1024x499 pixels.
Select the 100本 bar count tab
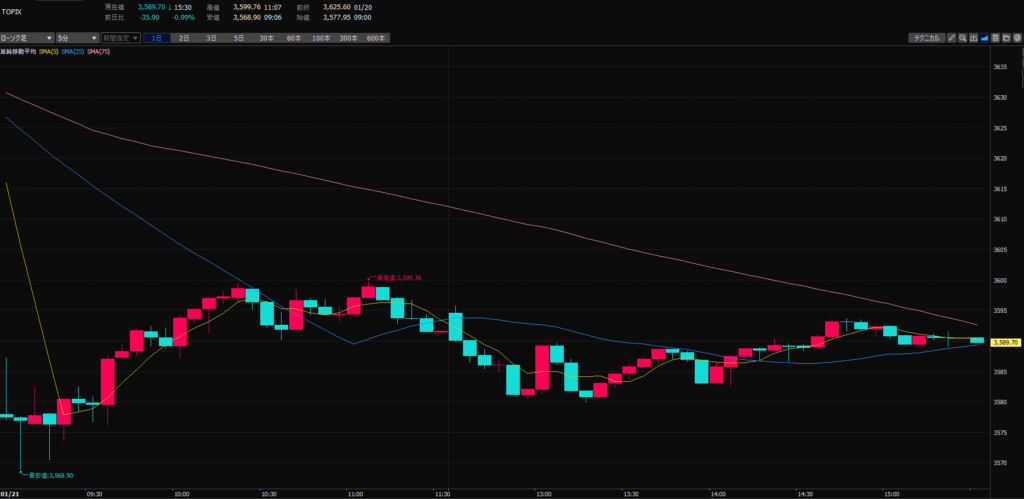pyautogui.click(x=320, y=37)
